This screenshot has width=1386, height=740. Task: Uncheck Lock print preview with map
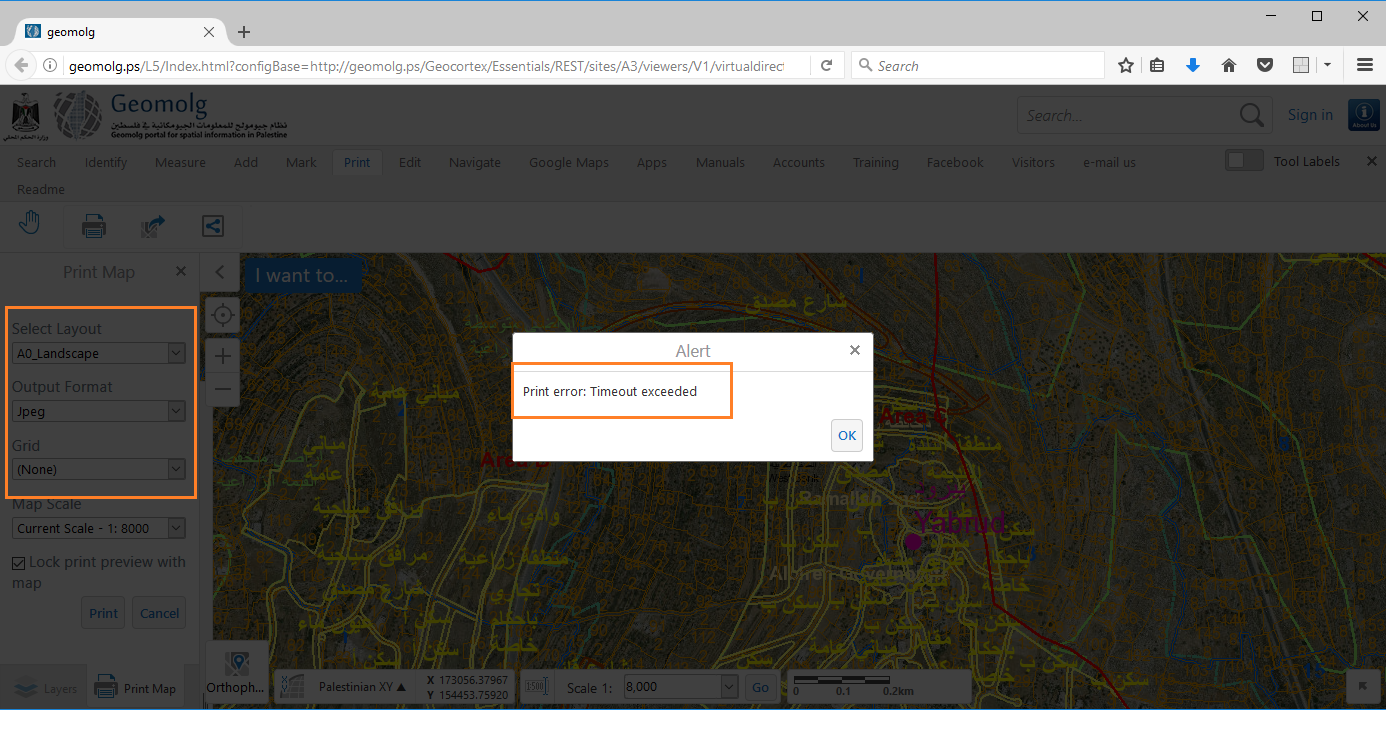pyautogui.click(x=18, y=563)
